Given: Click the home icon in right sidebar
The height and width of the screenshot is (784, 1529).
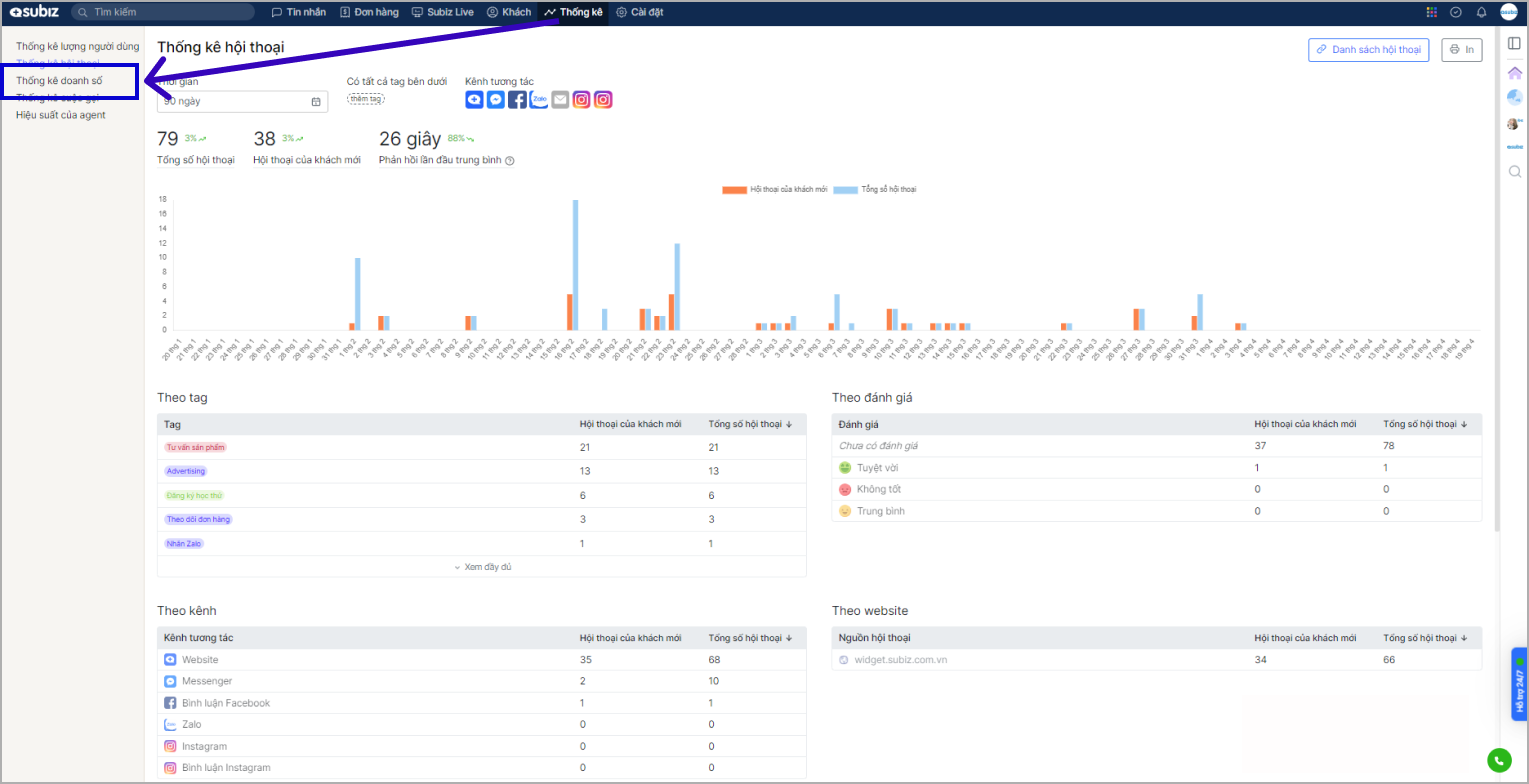Looking at the screenshot, I should 1514,72.
